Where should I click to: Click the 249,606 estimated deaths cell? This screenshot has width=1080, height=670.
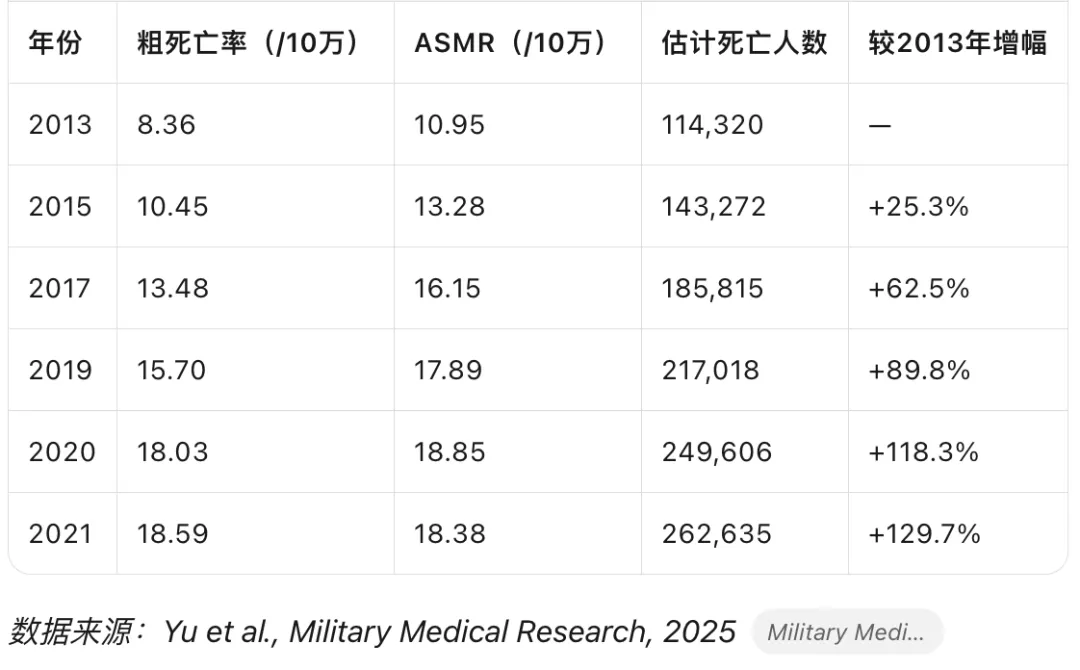[716, 452]
